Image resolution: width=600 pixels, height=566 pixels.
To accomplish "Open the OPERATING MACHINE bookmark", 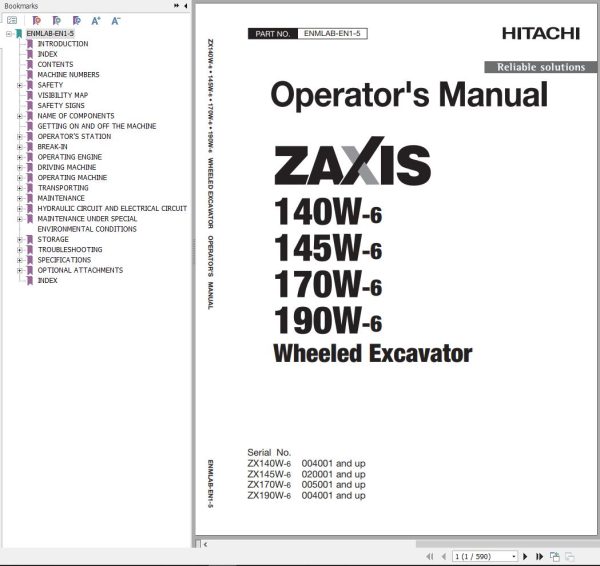I will pyautogui.click(x=72, y=178).
